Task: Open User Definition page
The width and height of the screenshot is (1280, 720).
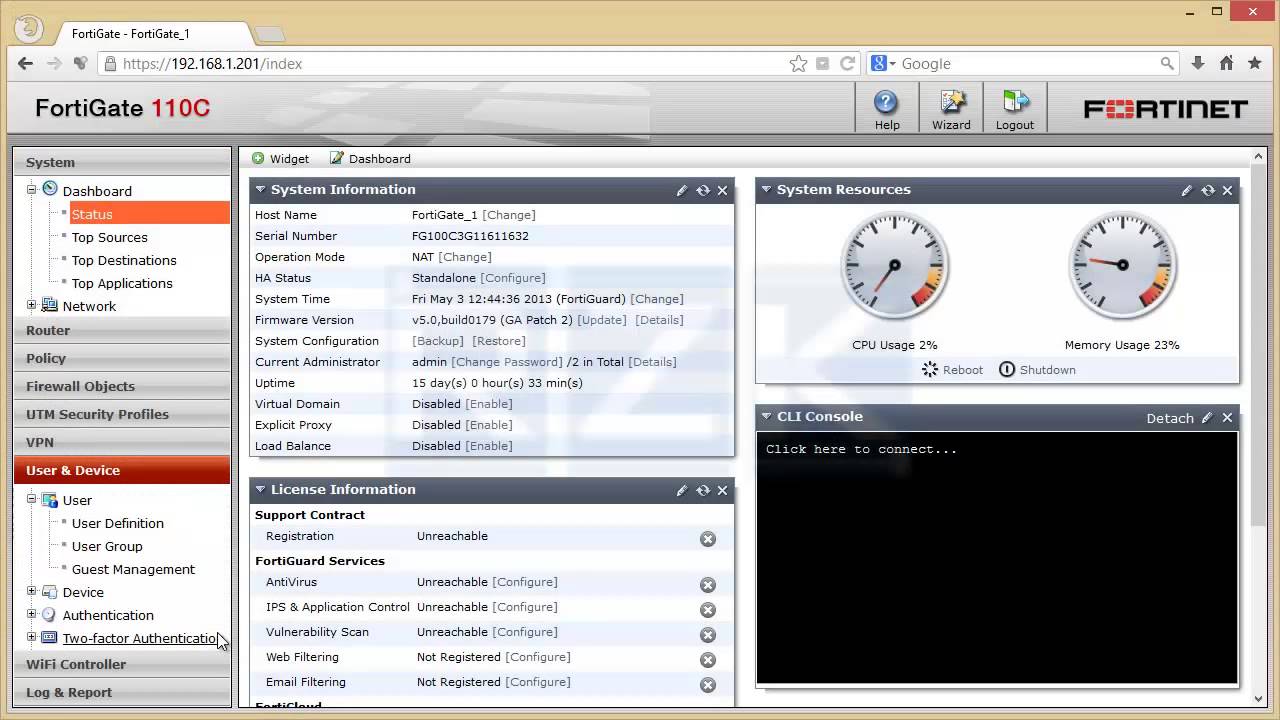Action: [x=117, y=523]
